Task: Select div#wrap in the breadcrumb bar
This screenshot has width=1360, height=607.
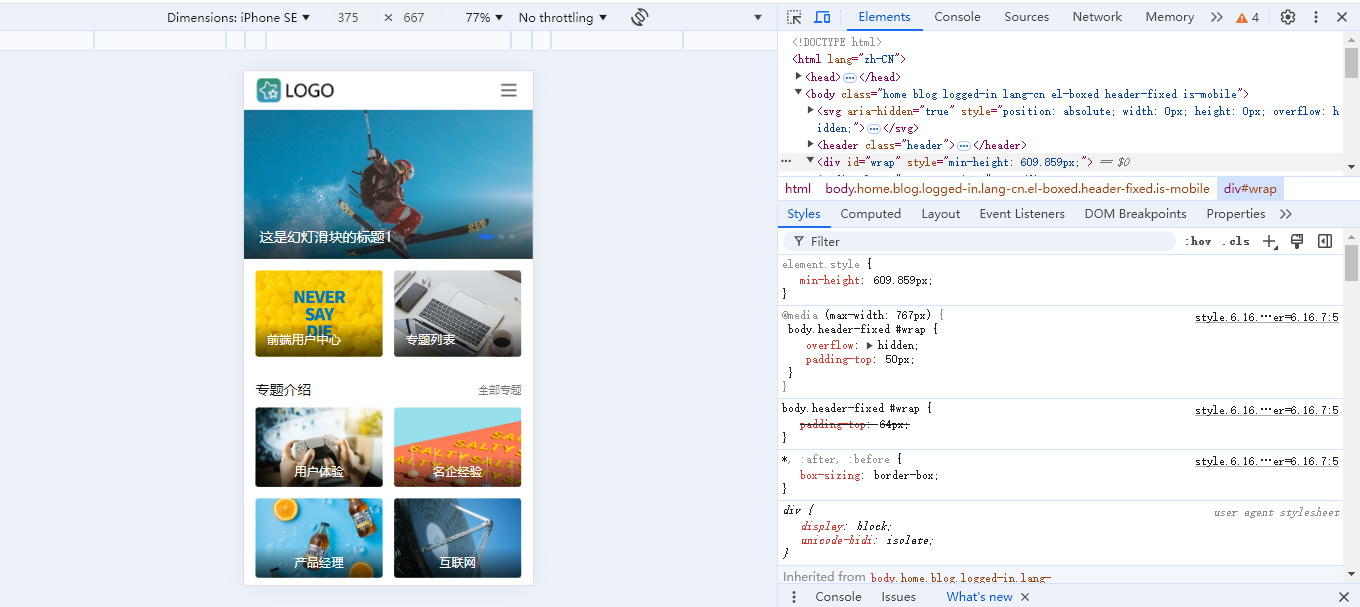Action: (1250, 189)
